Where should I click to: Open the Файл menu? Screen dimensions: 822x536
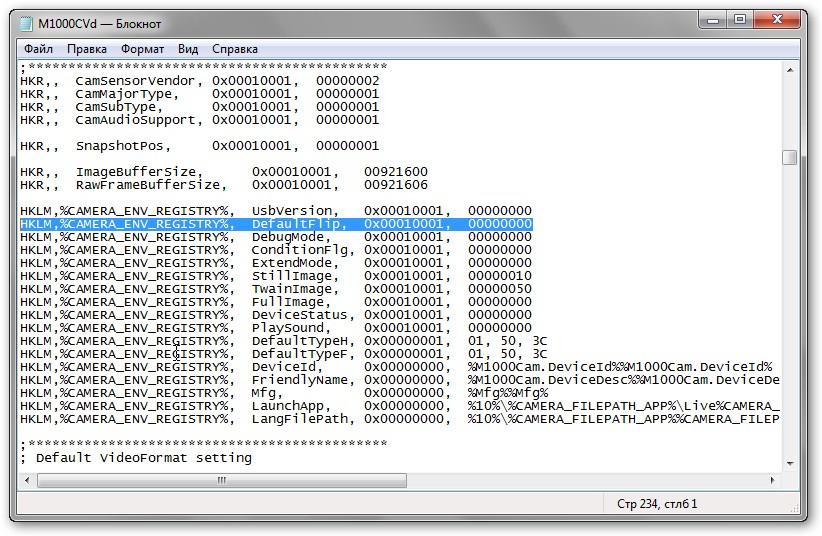(38, 48)
